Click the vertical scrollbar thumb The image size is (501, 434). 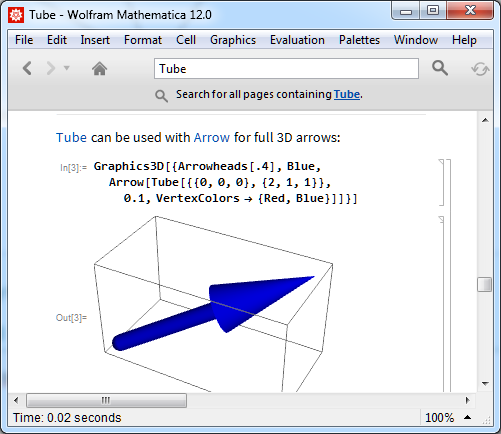coord(485,285)
